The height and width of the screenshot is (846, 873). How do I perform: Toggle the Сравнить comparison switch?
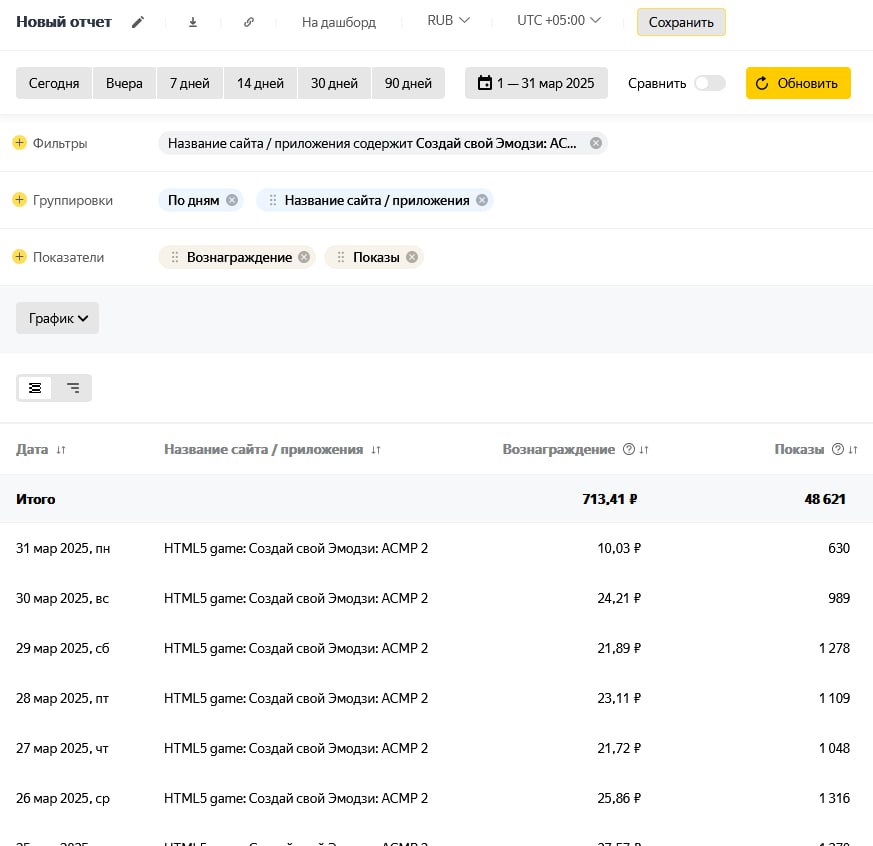[709, 83]
